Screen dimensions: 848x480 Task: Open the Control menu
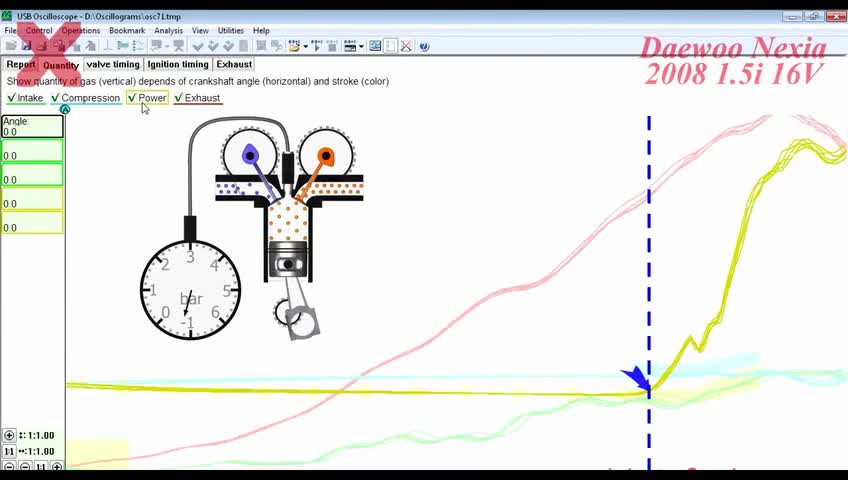click(39, 31)
